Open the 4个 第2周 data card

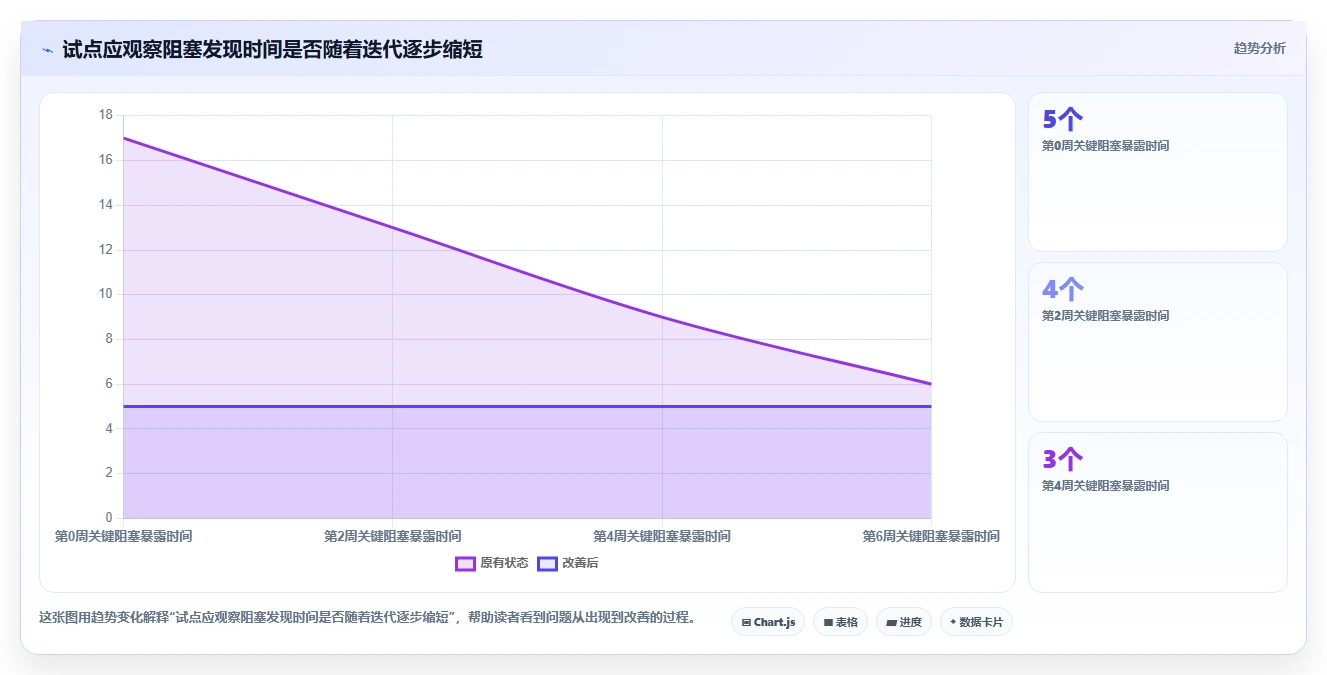1157,342
